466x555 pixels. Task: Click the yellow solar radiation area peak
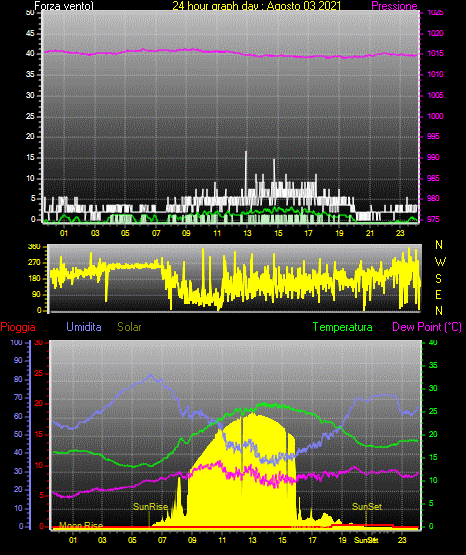(x=253, y=415)
